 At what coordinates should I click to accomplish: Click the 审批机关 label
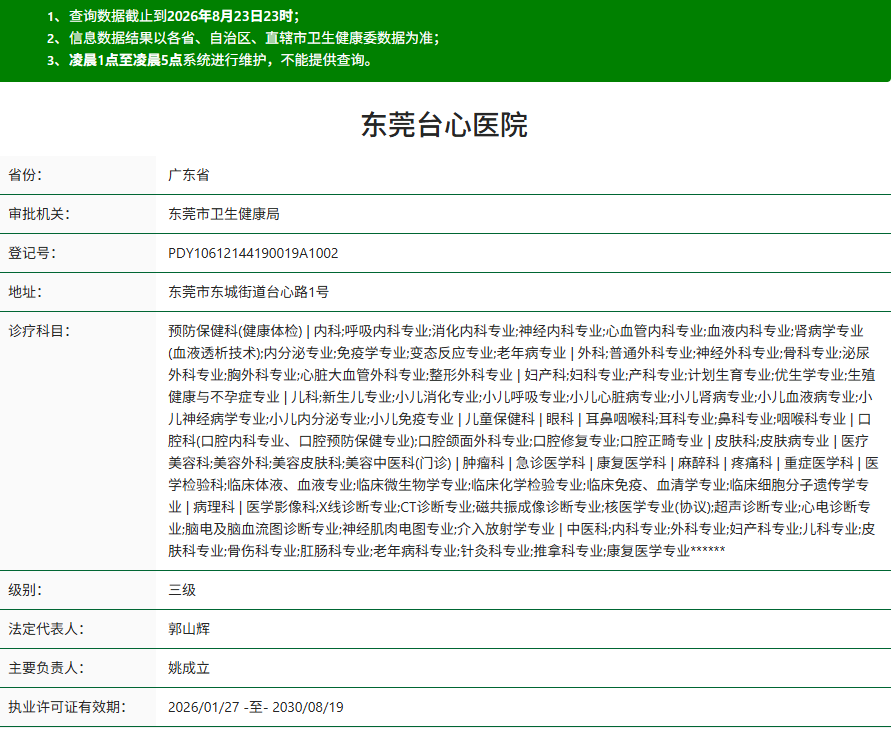pyautogui.click(x=39, y=214)
